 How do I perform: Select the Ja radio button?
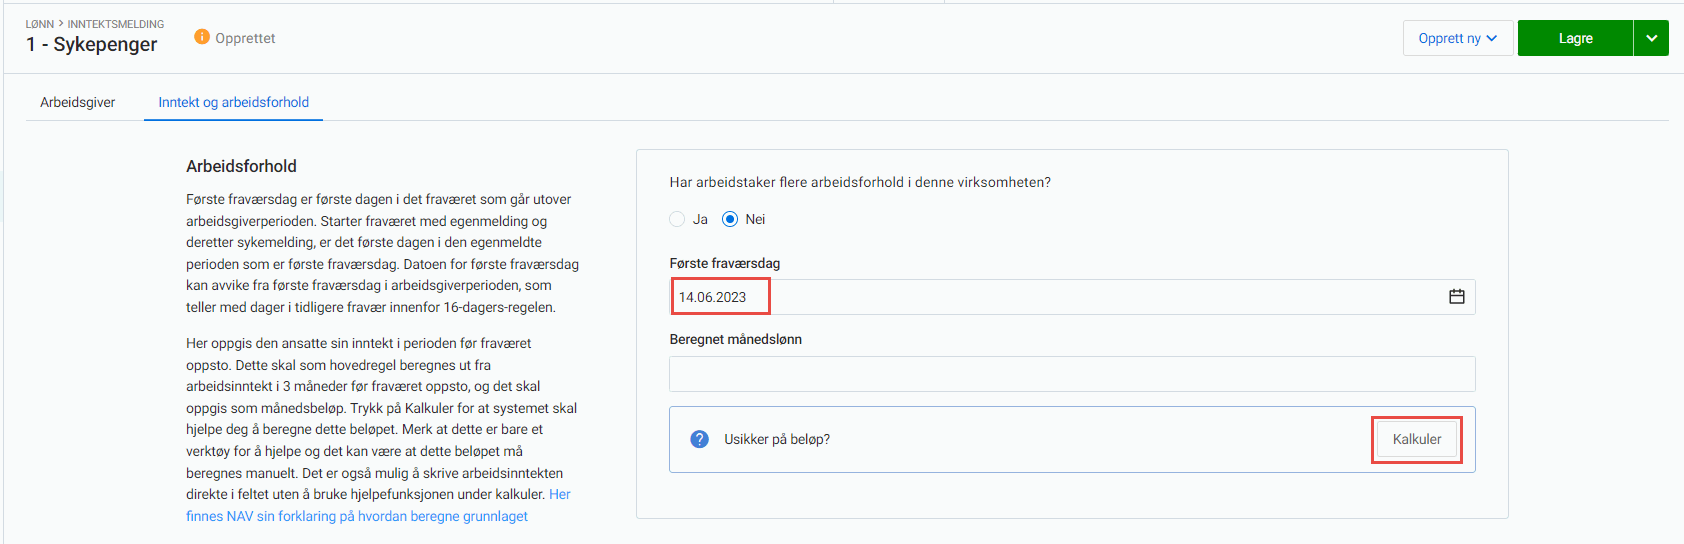click(678, 219)
